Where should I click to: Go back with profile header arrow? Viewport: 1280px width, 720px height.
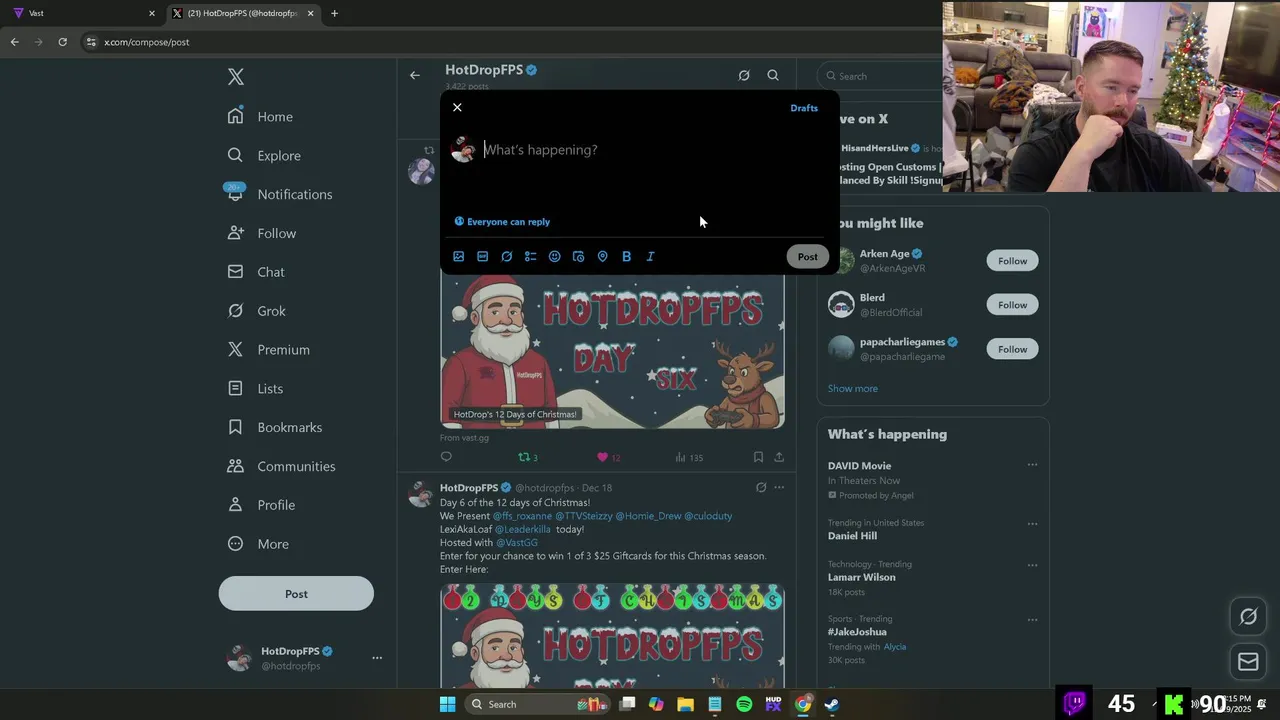pos(414,75)
